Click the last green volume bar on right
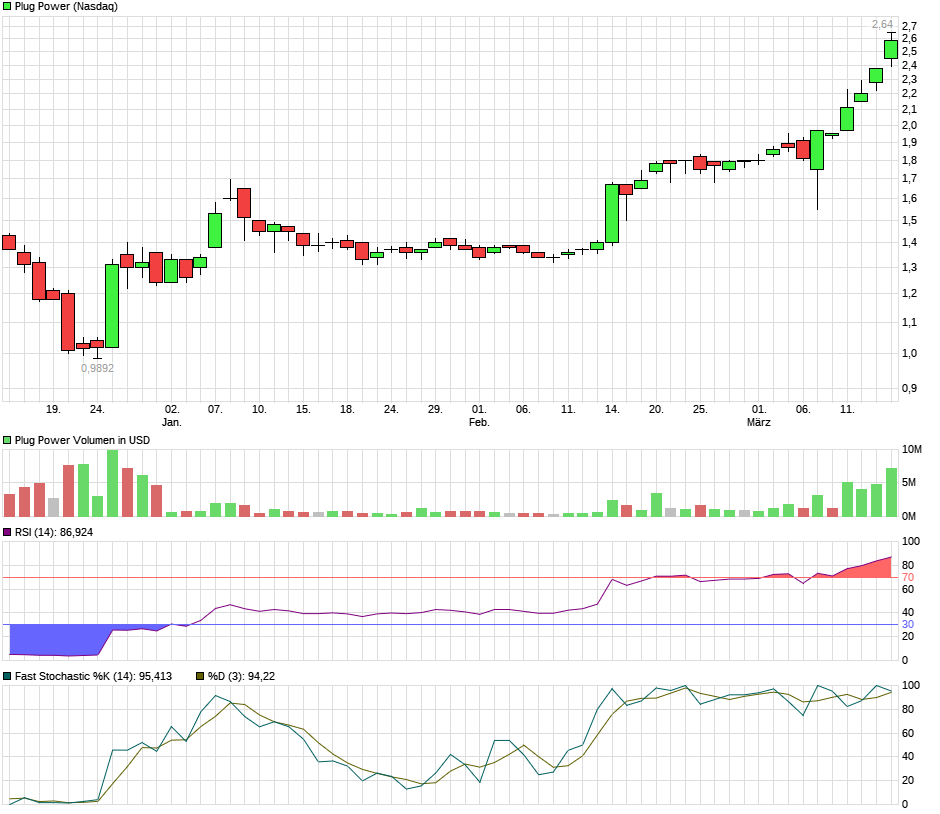The image size is (940, 814). [x=891, y=493]
